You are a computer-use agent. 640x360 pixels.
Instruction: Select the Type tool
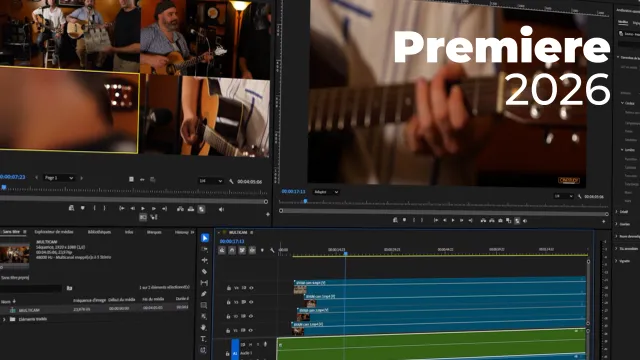pos(203,339)
